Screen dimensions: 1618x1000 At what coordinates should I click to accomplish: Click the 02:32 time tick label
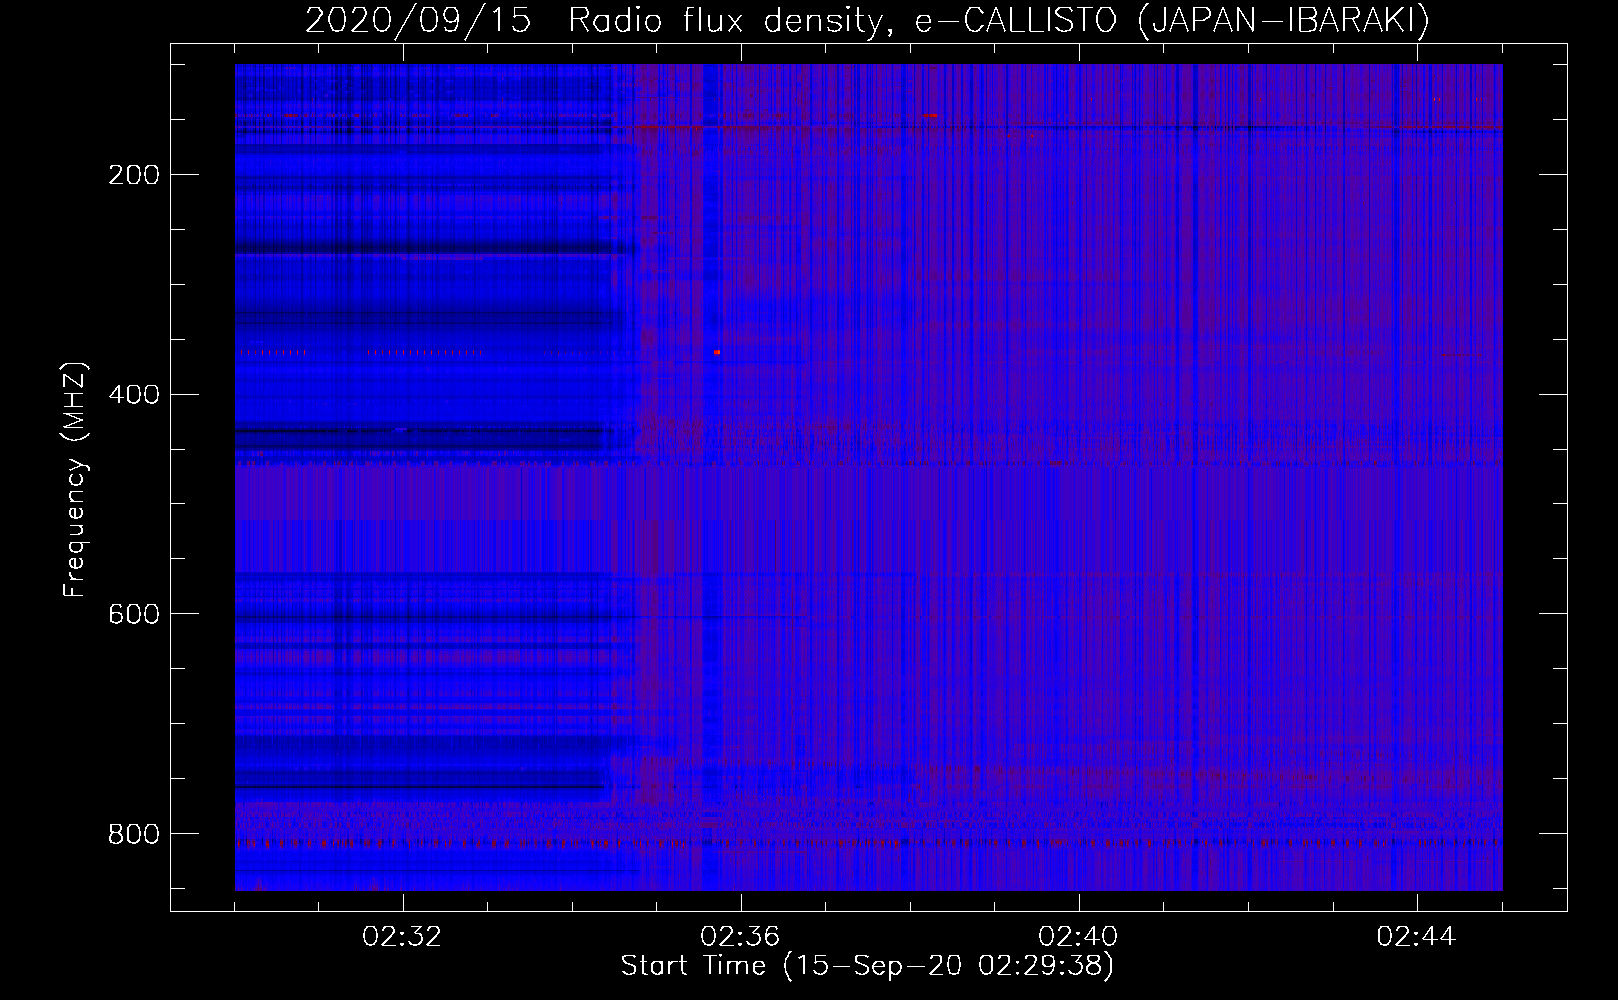point(402,937)
